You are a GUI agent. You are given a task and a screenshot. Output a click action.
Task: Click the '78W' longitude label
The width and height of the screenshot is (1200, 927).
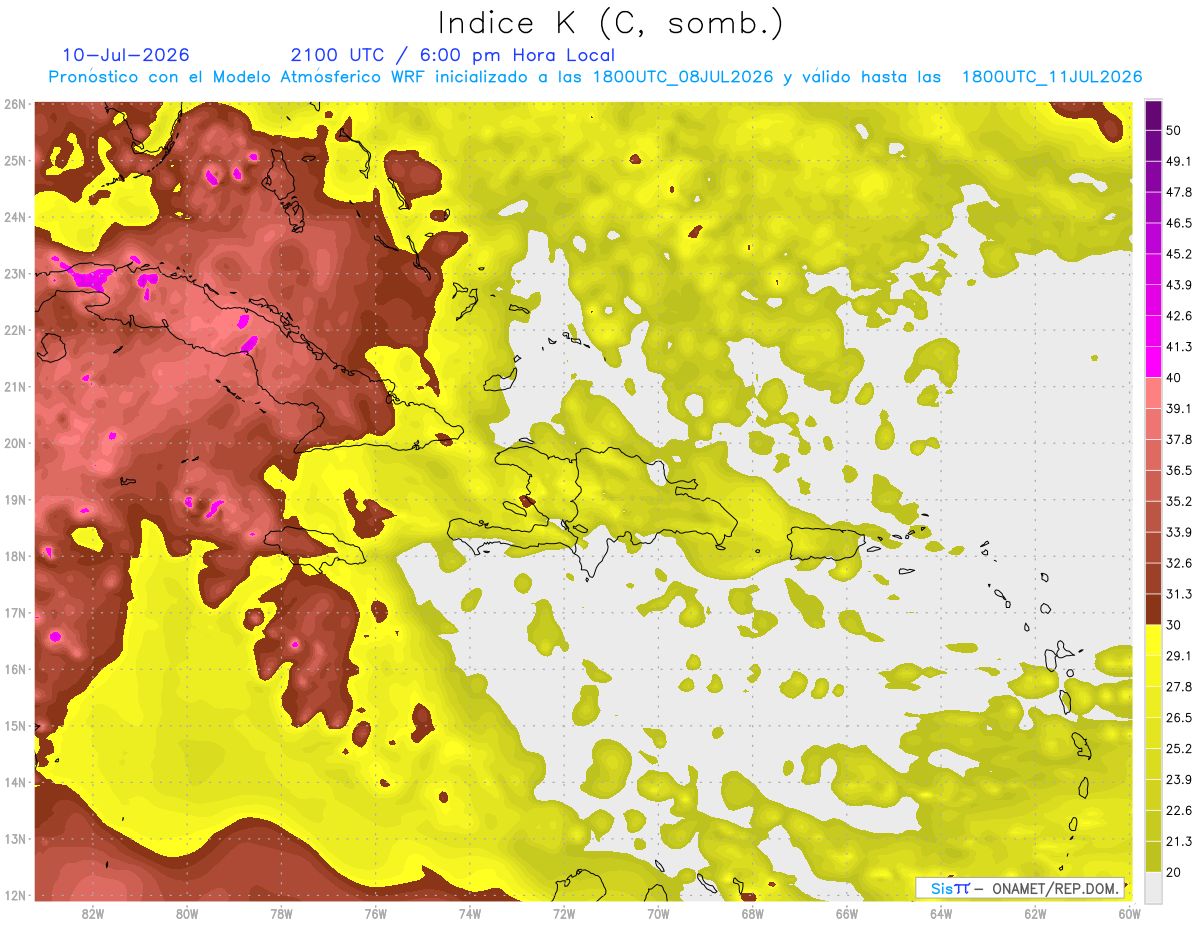pos(281,914)
